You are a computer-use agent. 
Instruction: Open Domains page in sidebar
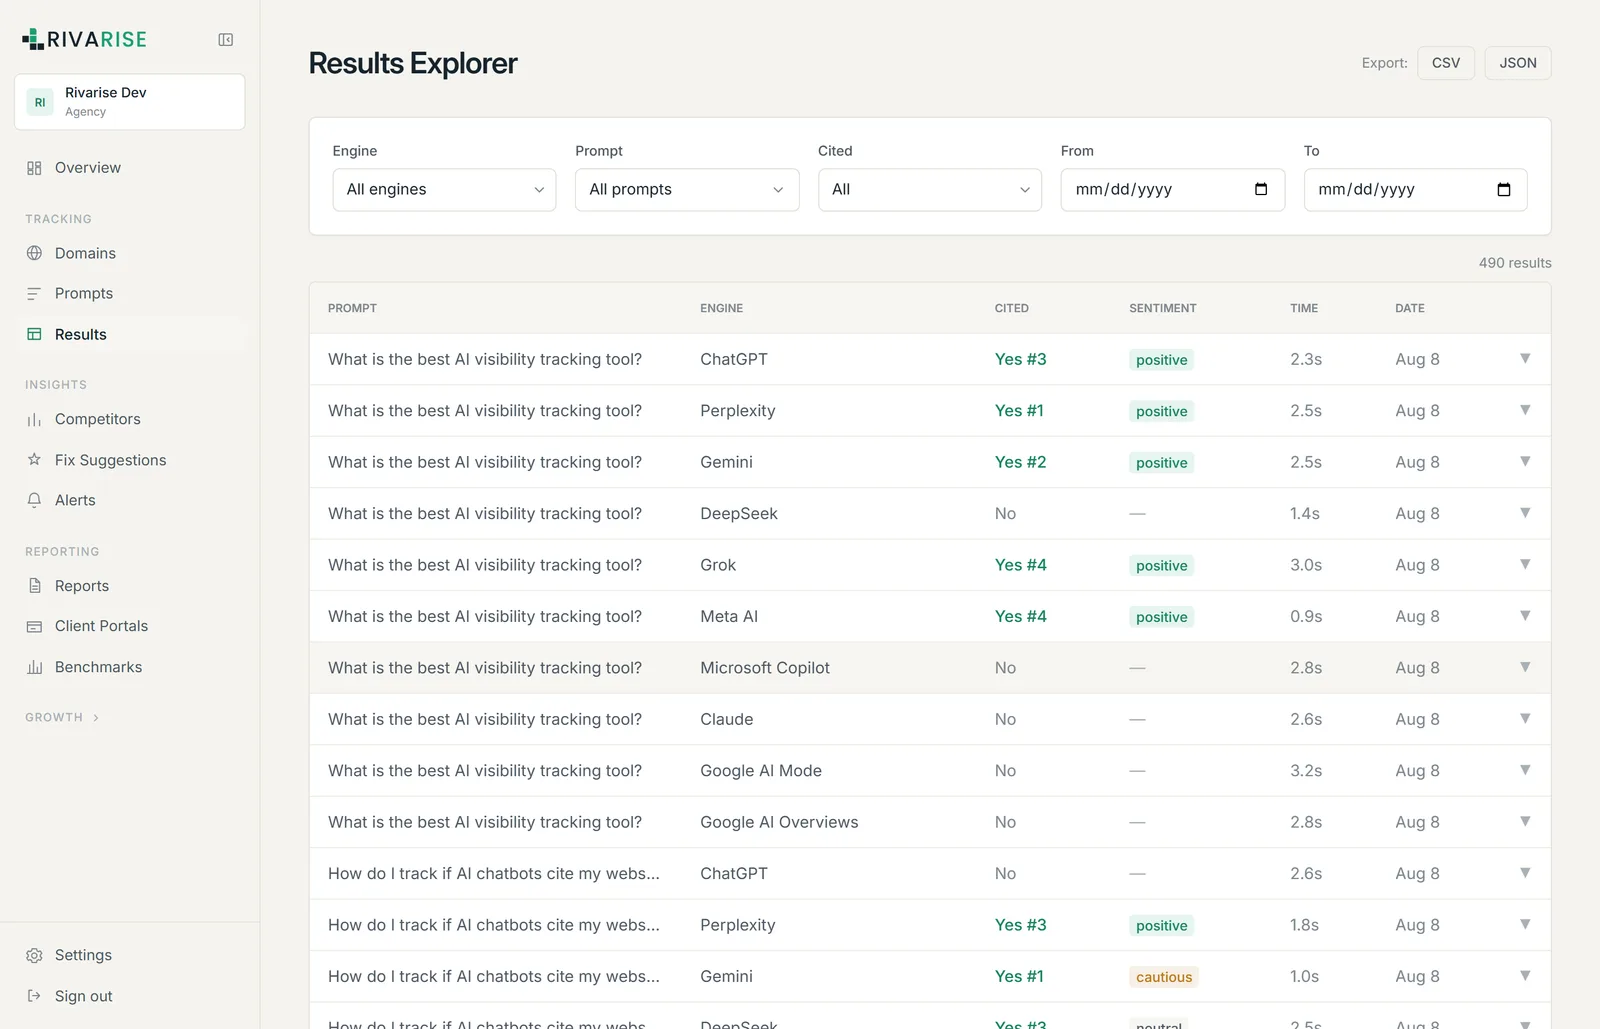click(130, 253)
